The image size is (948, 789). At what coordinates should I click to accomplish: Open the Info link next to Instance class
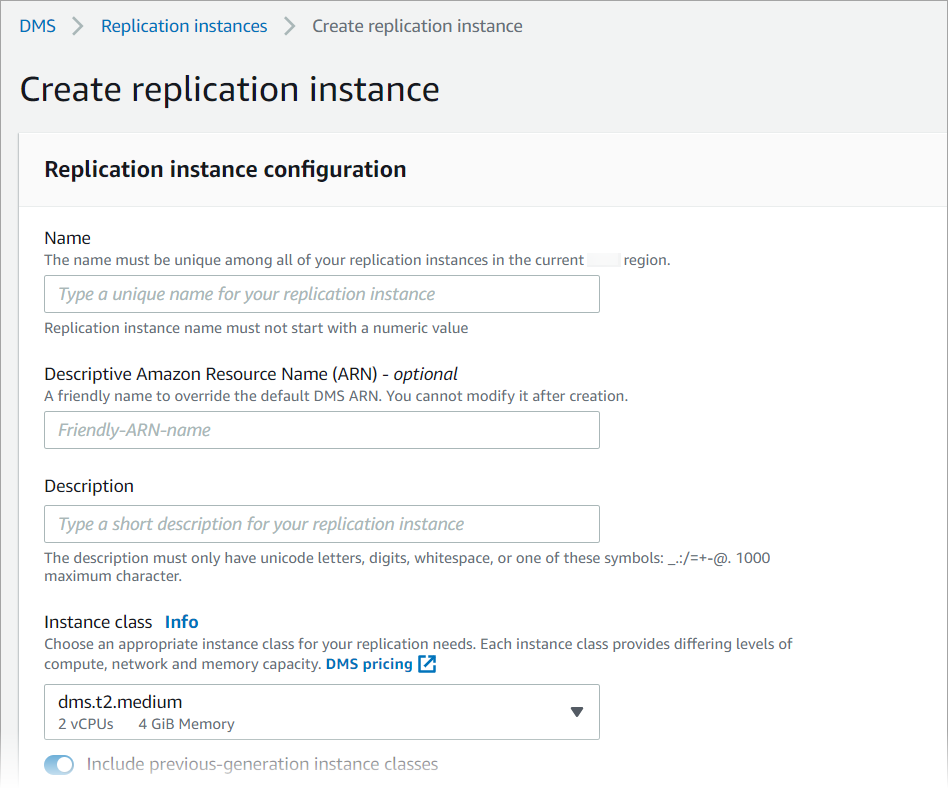click(x=182, y=622)
